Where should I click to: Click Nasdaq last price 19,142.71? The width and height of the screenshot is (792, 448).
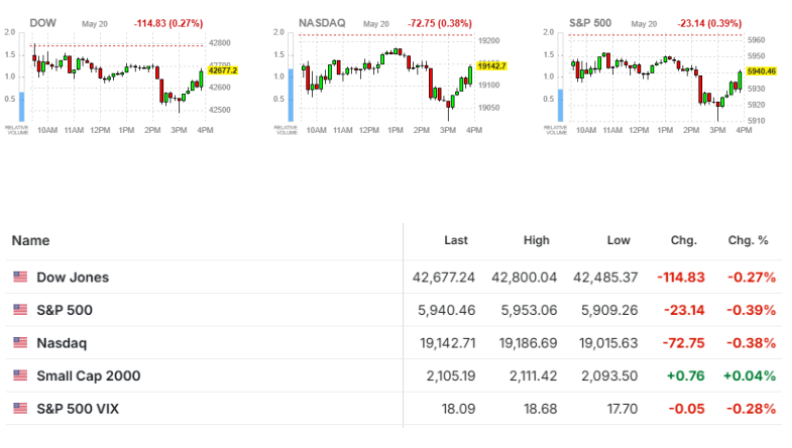pyautogui.click(x=448, y=343)
